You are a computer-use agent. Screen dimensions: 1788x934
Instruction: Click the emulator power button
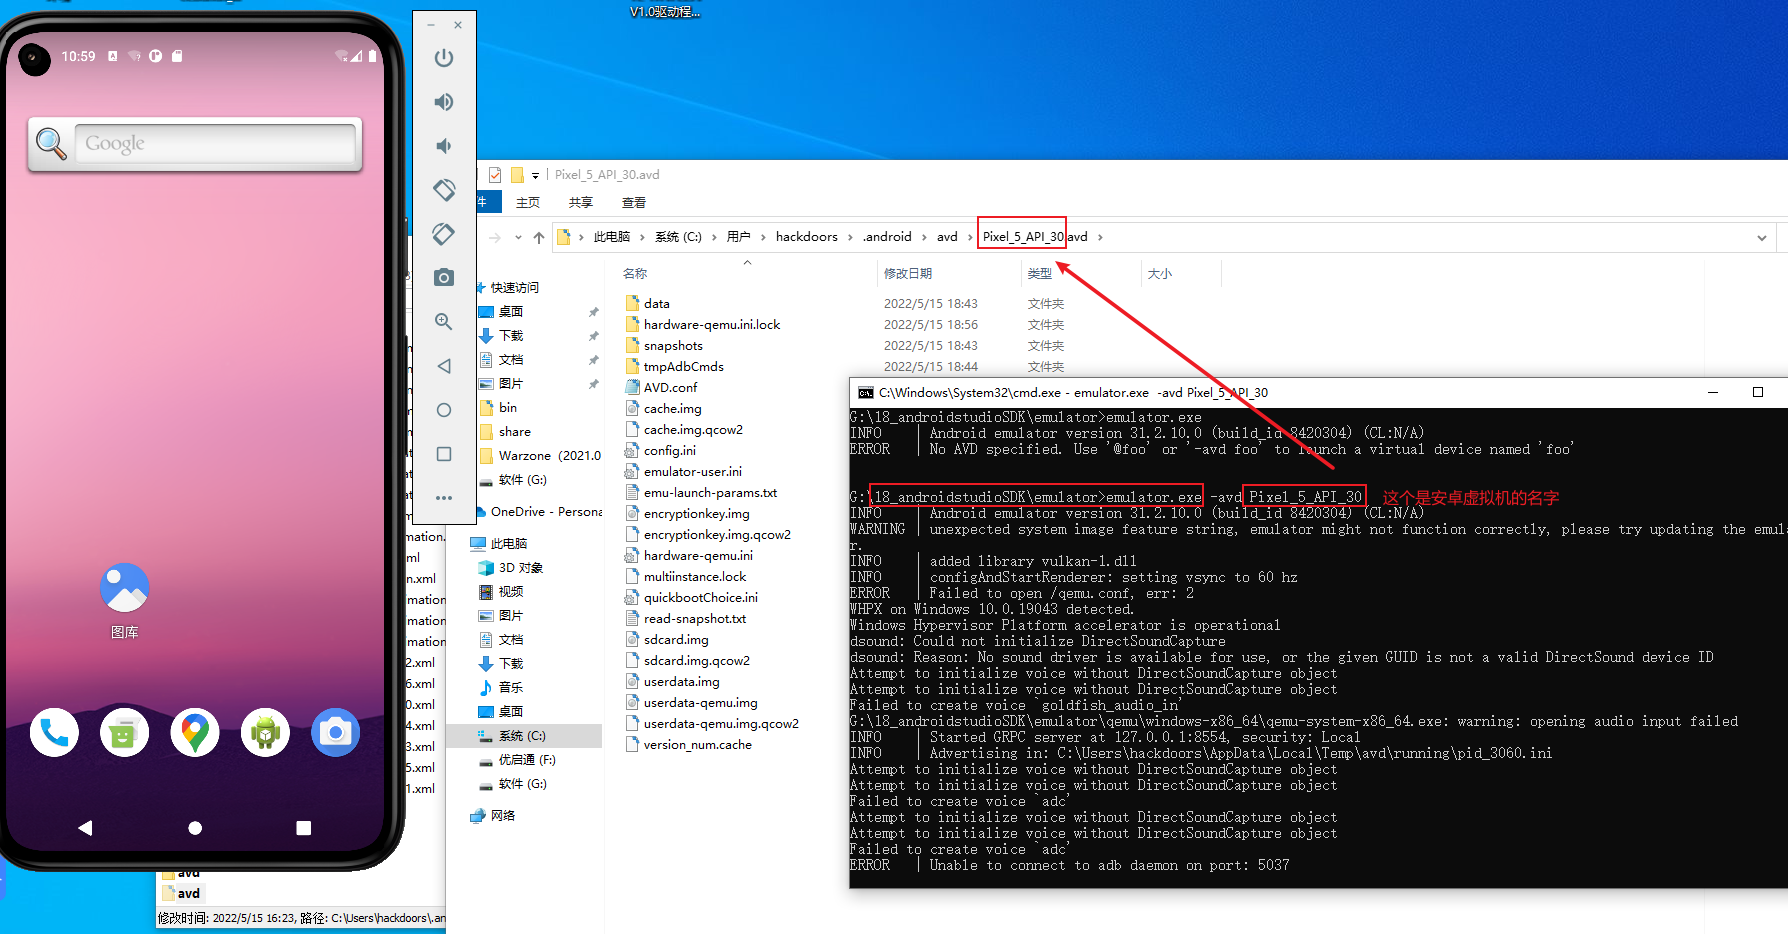pos(444,58)
